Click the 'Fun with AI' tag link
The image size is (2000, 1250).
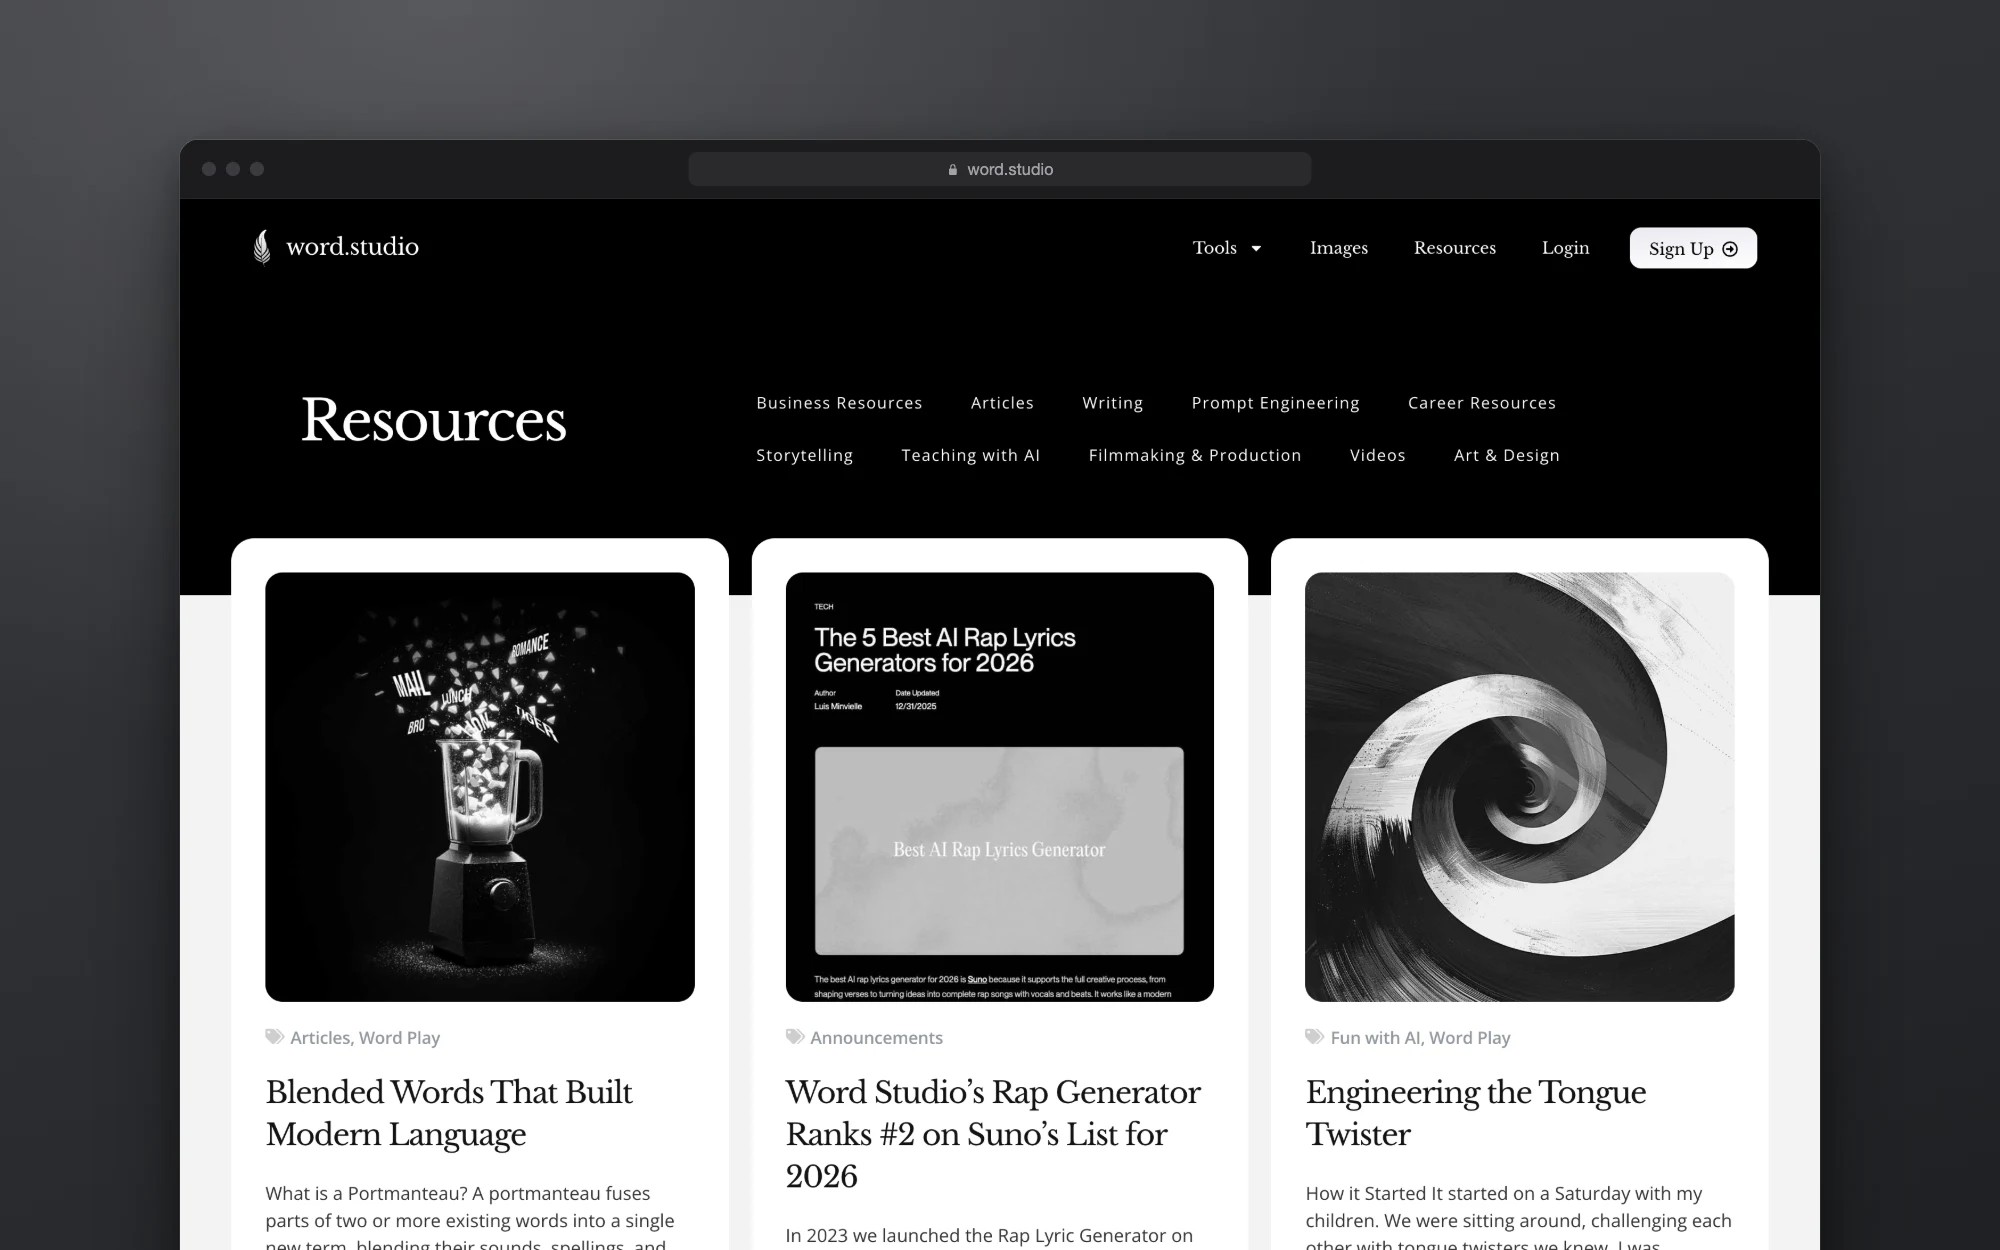[x=1375, y=1038]
